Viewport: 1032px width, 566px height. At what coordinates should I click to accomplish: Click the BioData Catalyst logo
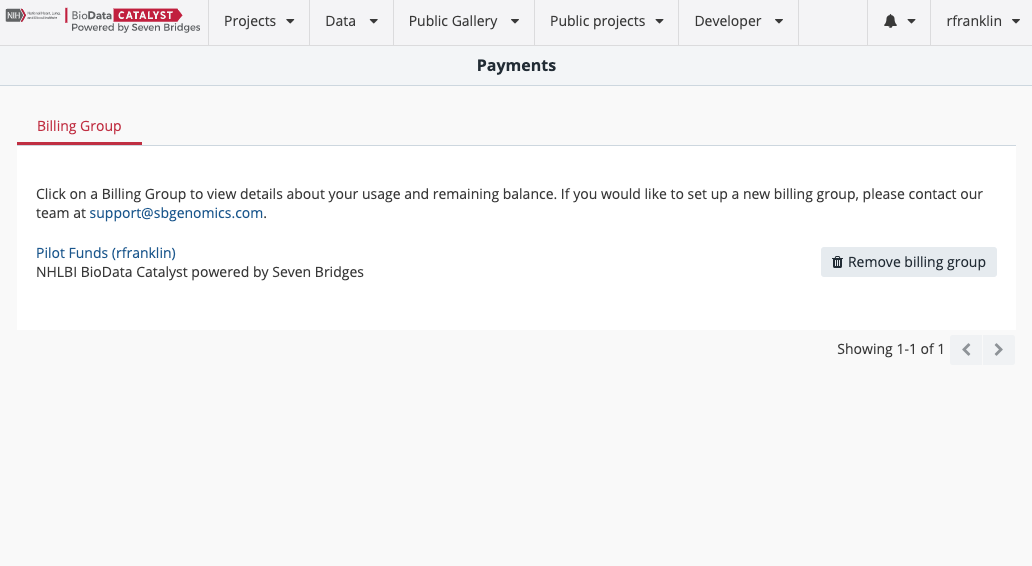point(135,21)
